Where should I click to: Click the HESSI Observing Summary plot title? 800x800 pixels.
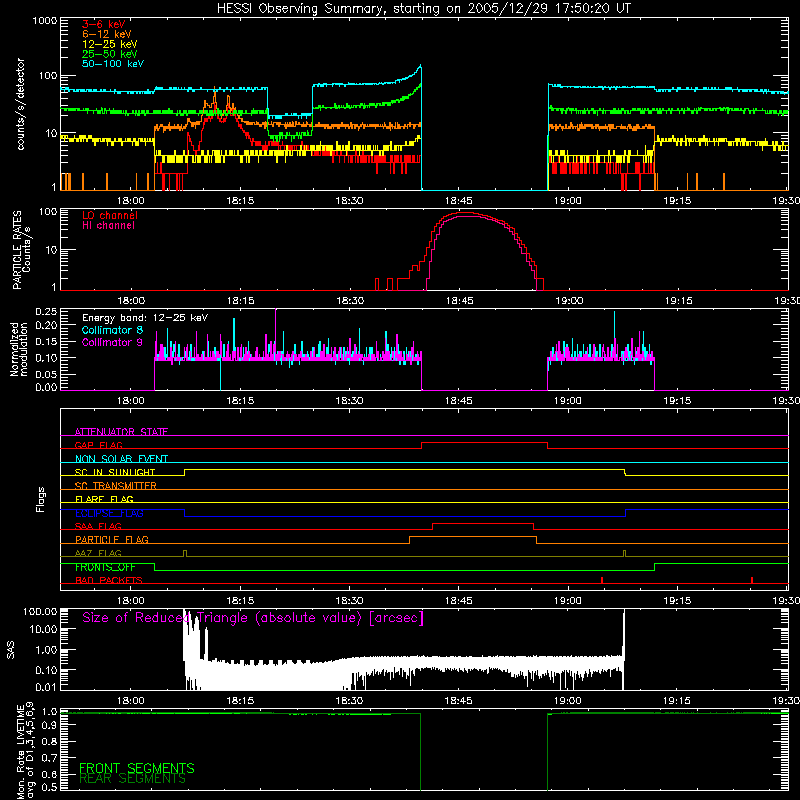[424, 9]
